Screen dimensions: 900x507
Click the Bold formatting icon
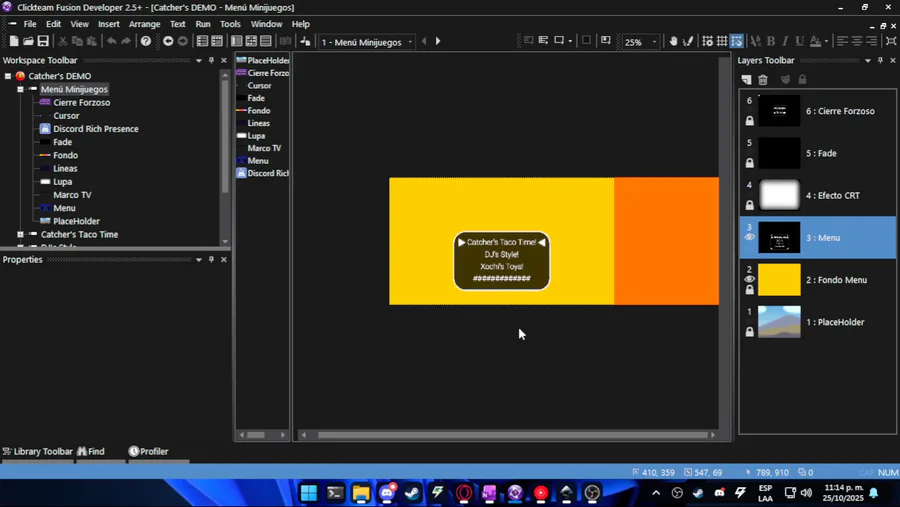point(771,41)
